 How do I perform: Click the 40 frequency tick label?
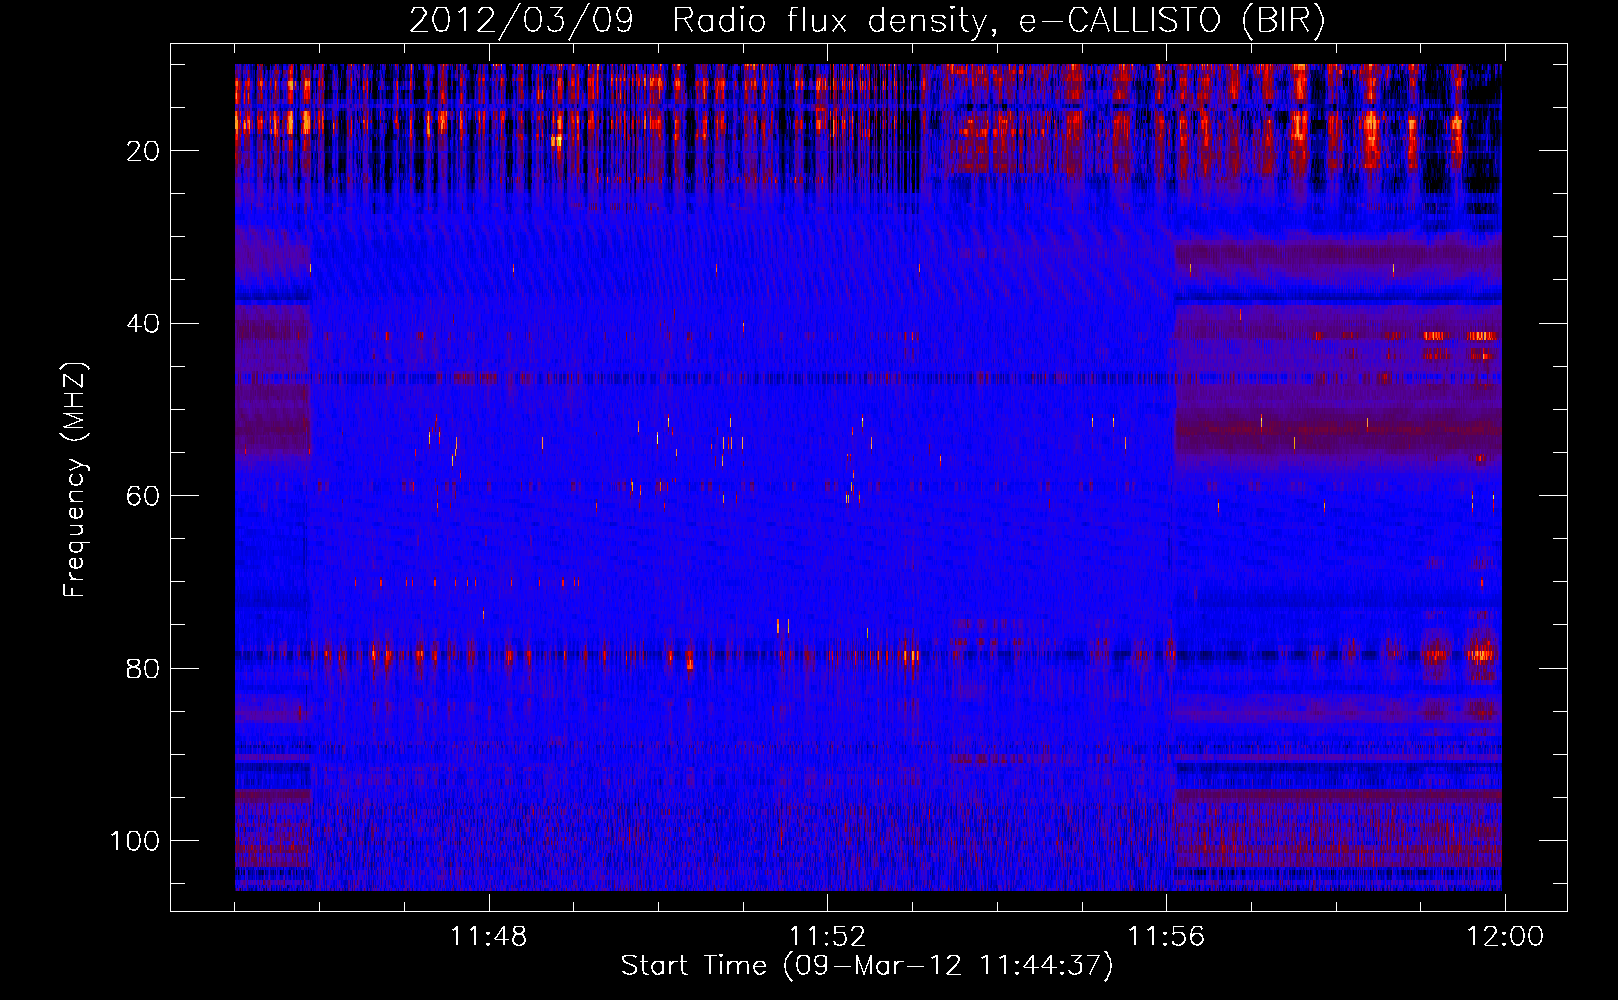click(143, 324)
